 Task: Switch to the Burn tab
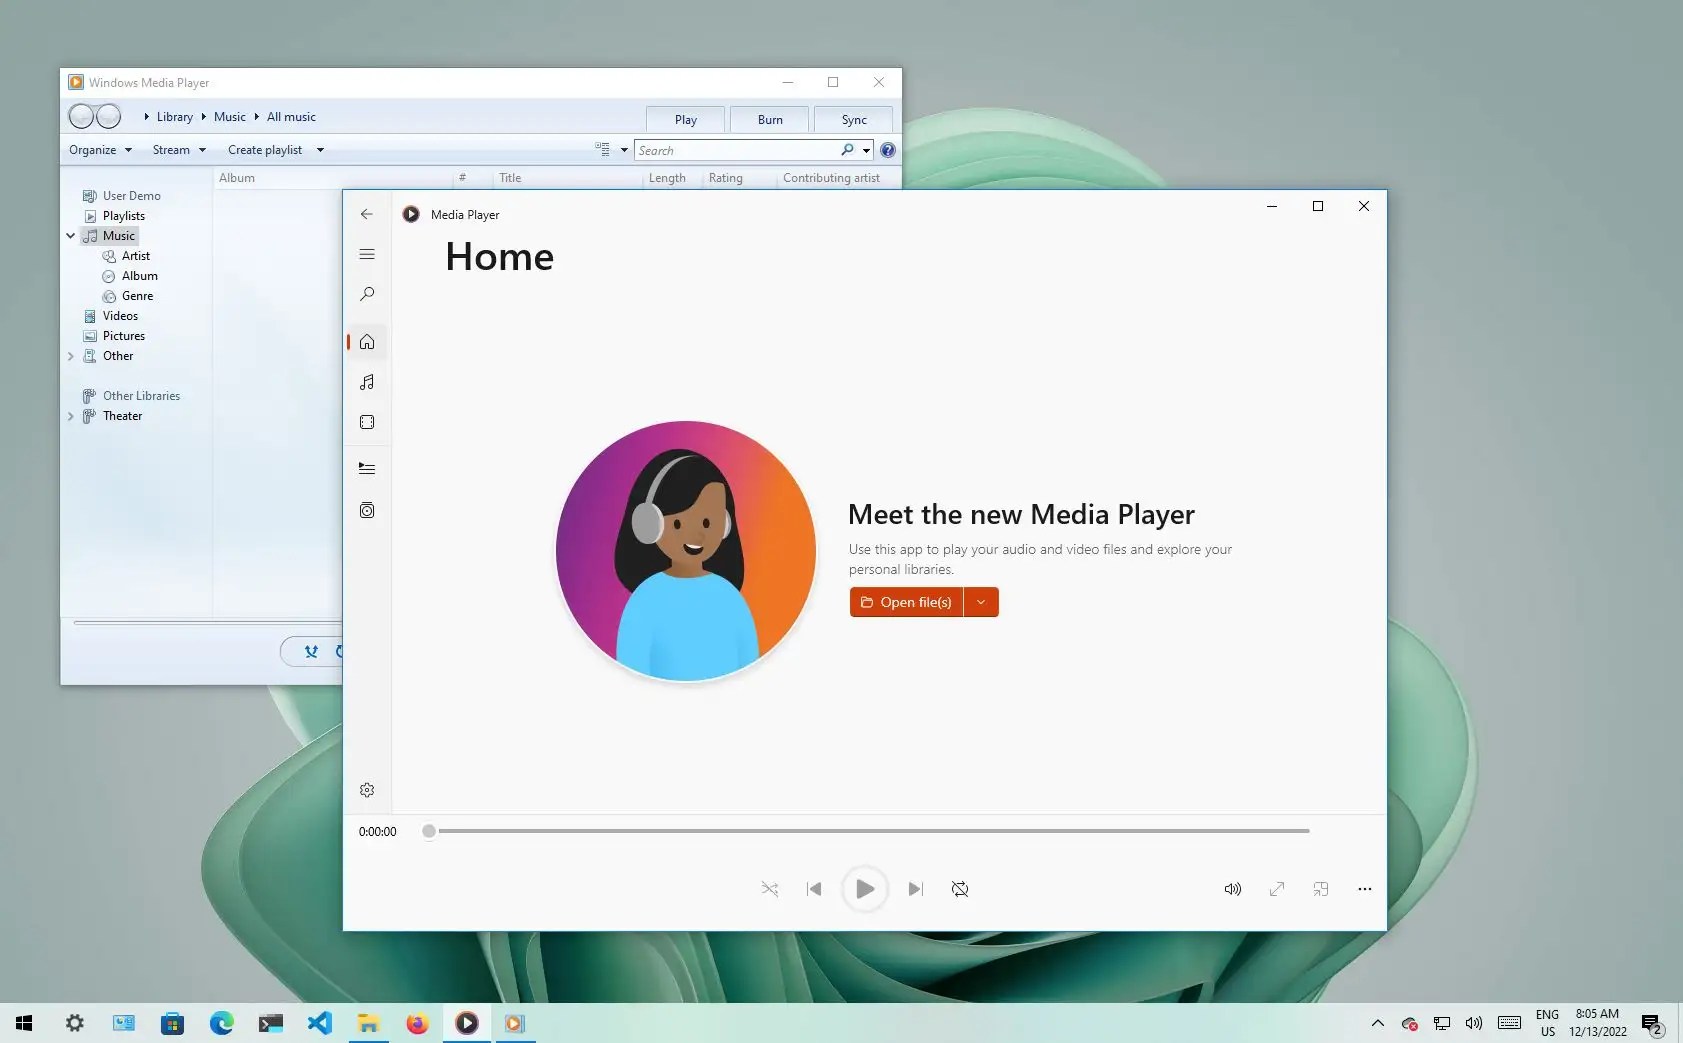[768, 119]
